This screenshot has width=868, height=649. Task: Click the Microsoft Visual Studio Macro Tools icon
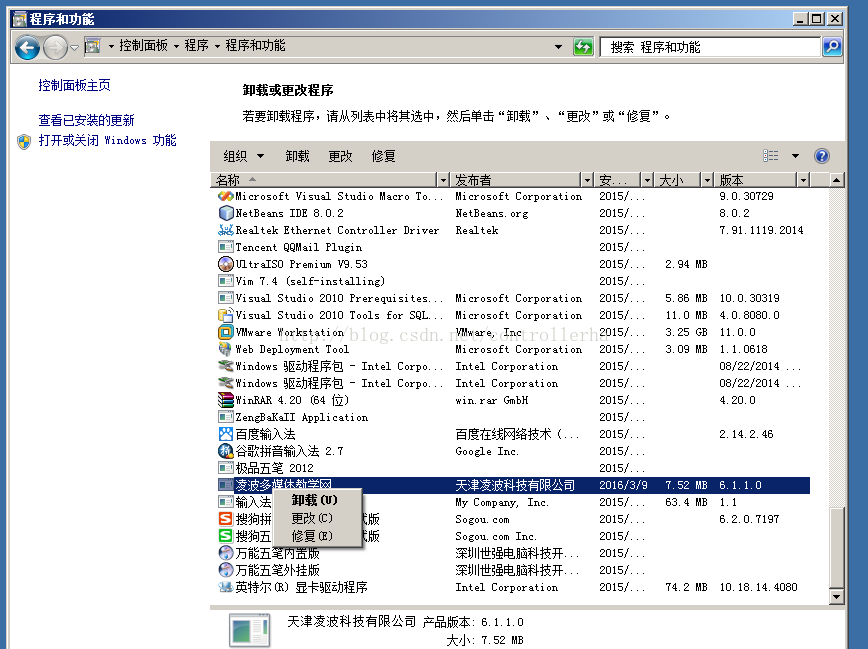pos(226,196)
